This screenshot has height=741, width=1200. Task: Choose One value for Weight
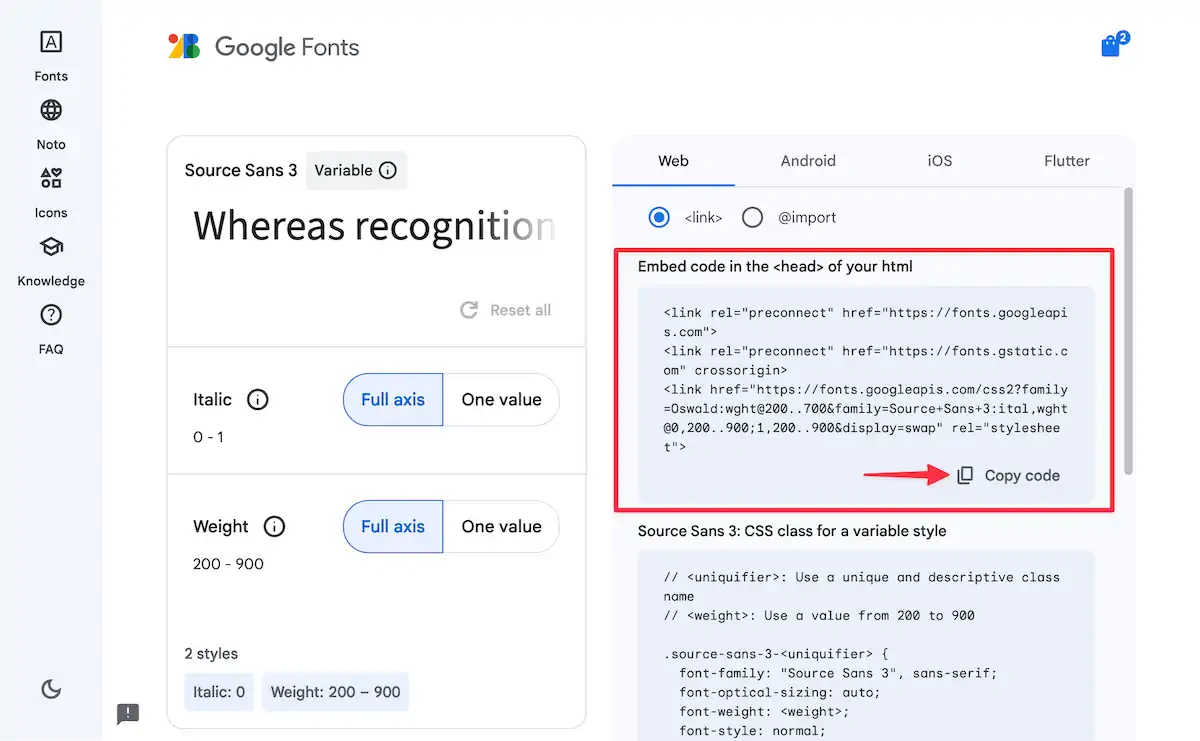501,527
